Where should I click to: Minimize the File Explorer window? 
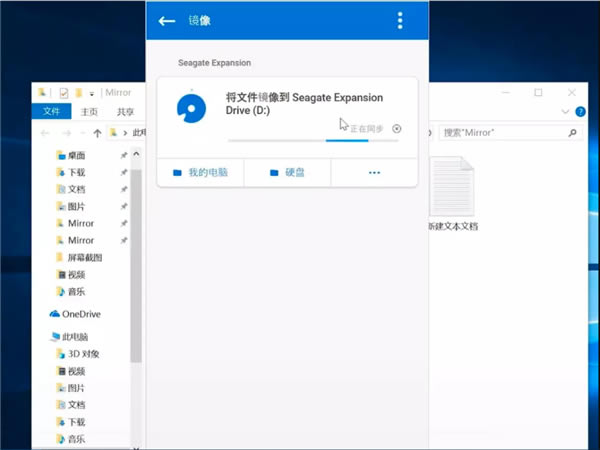(x=506, y=93)
